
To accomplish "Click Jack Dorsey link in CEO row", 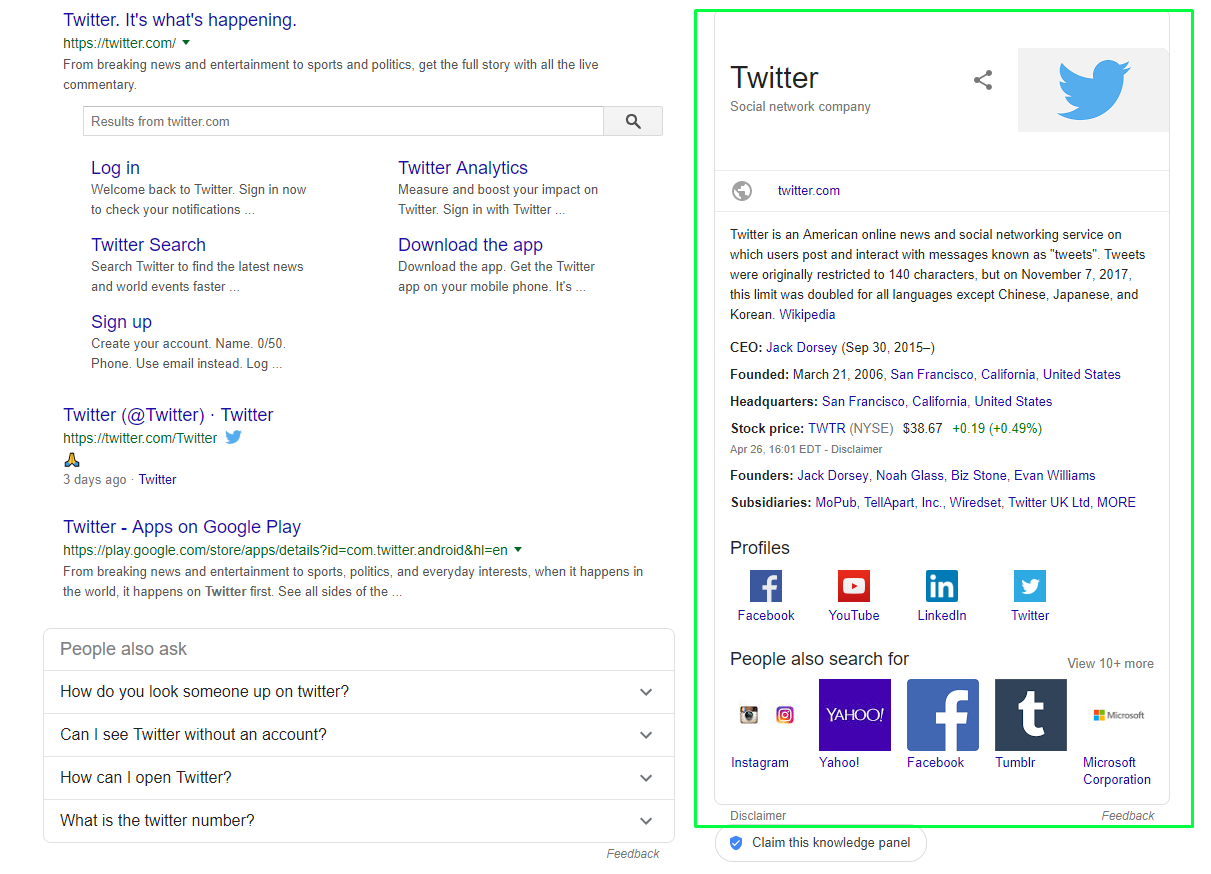I will [802, 348].
